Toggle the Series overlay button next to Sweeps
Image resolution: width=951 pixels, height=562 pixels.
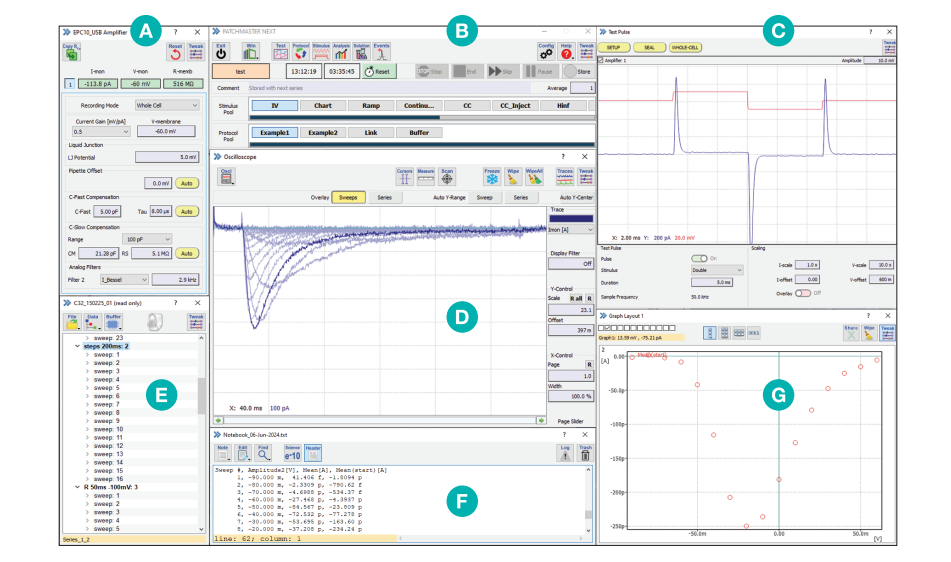point(385,198)
